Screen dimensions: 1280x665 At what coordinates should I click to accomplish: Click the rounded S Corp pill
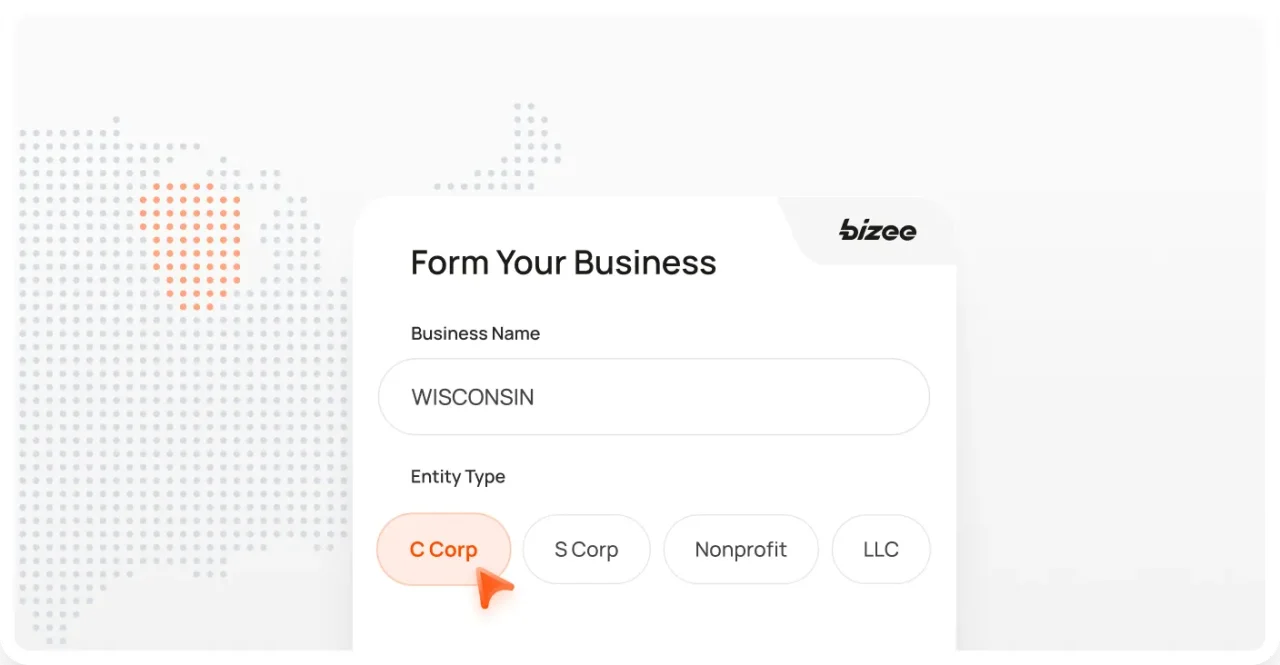pyautogui.click(x=586, y=549)
